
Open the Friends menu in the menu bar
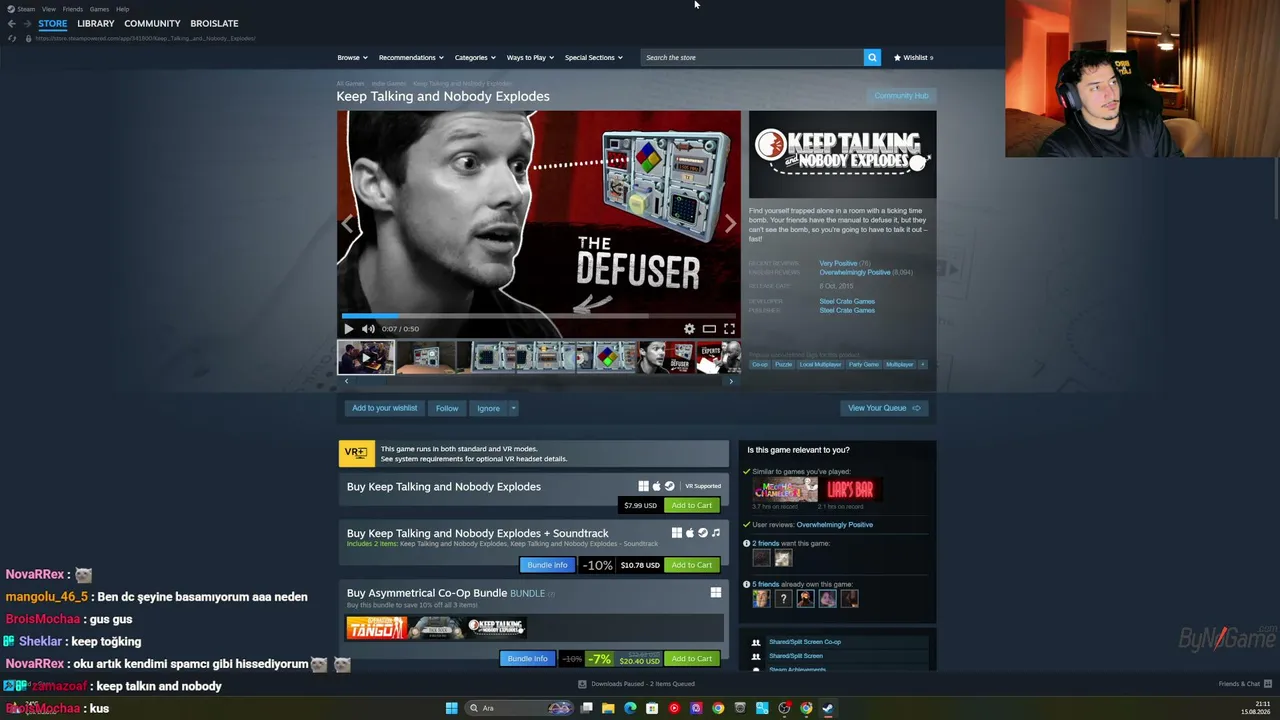[73, 9]
